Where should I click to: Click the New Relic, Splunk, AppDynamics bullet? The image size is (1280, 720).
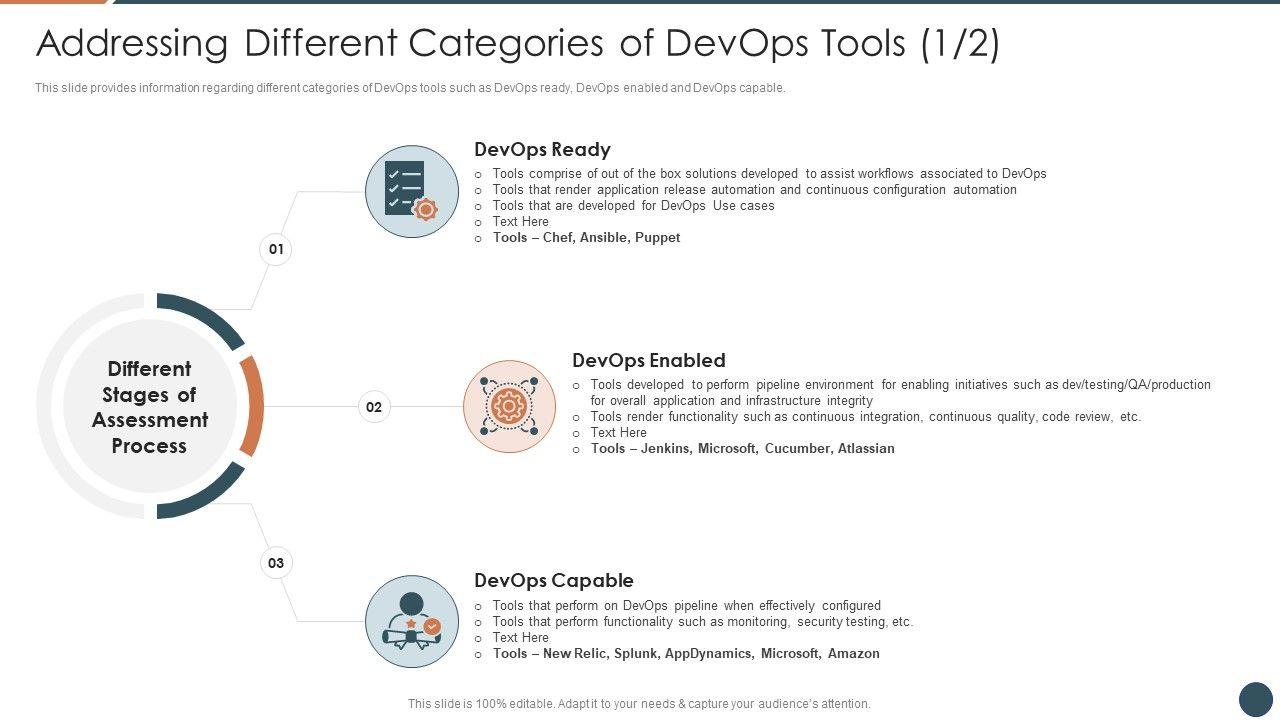point(686,654)
